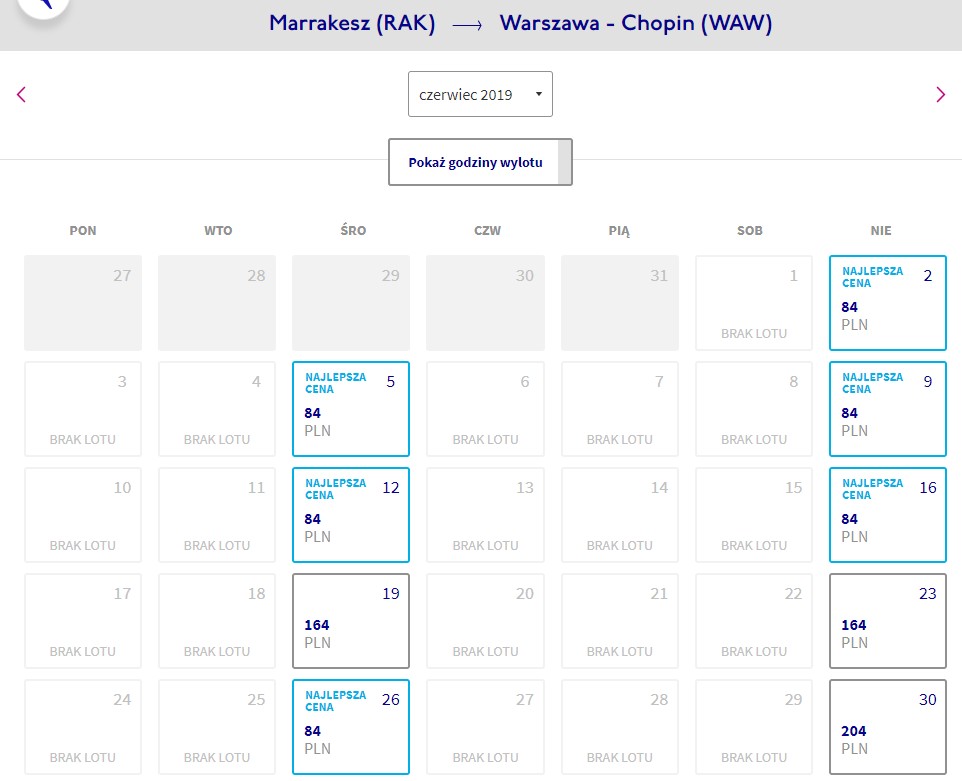962x781 pixels.
Task: Go to previous month with left arrow
Action: click(21, 94)
